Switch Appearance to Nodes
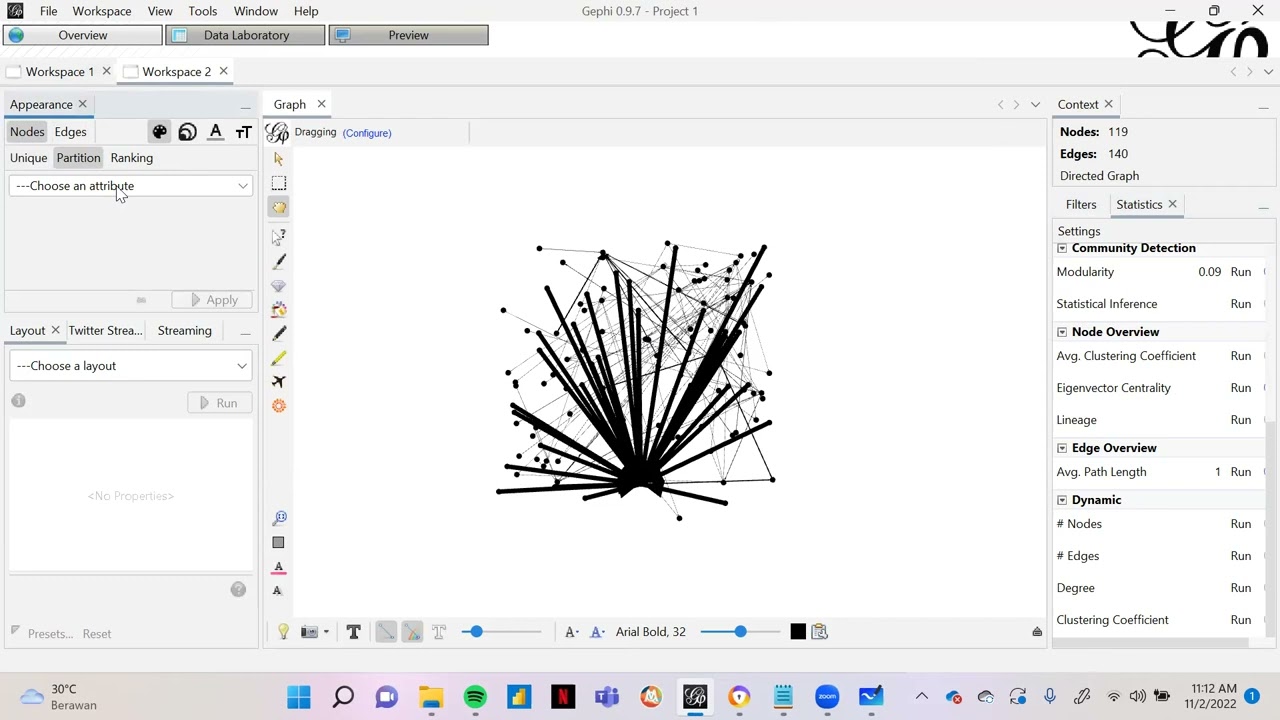This screenshot has width=1280, height=720. [x=27, y=132]
